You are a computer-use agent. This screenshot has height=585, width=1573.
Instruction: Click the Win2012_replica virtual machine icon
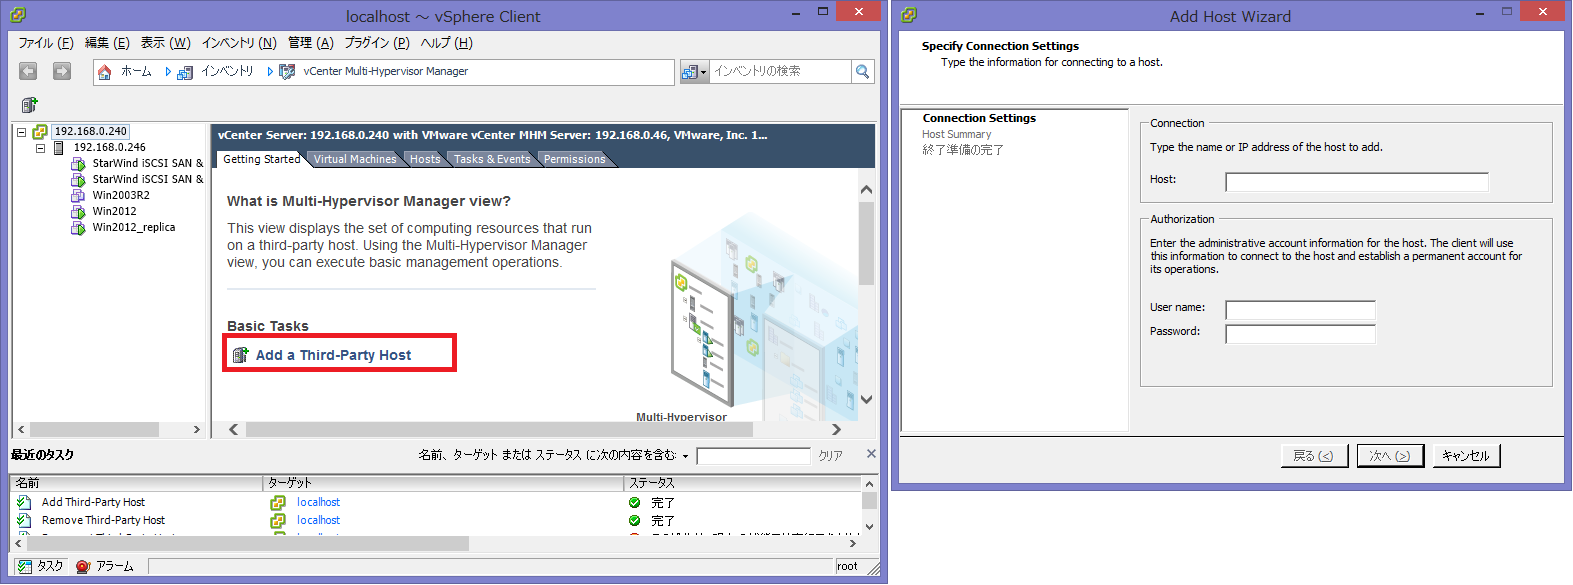[x=78, y=228]
